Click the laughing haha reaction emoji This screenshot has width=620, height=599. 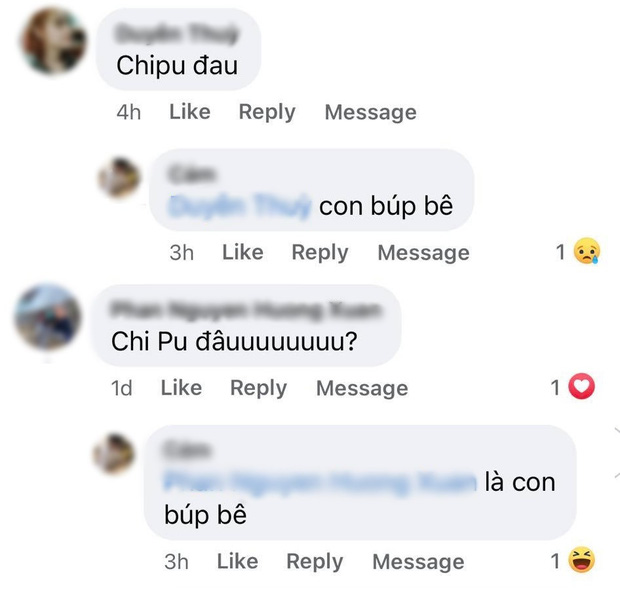(x=582, y=559)
